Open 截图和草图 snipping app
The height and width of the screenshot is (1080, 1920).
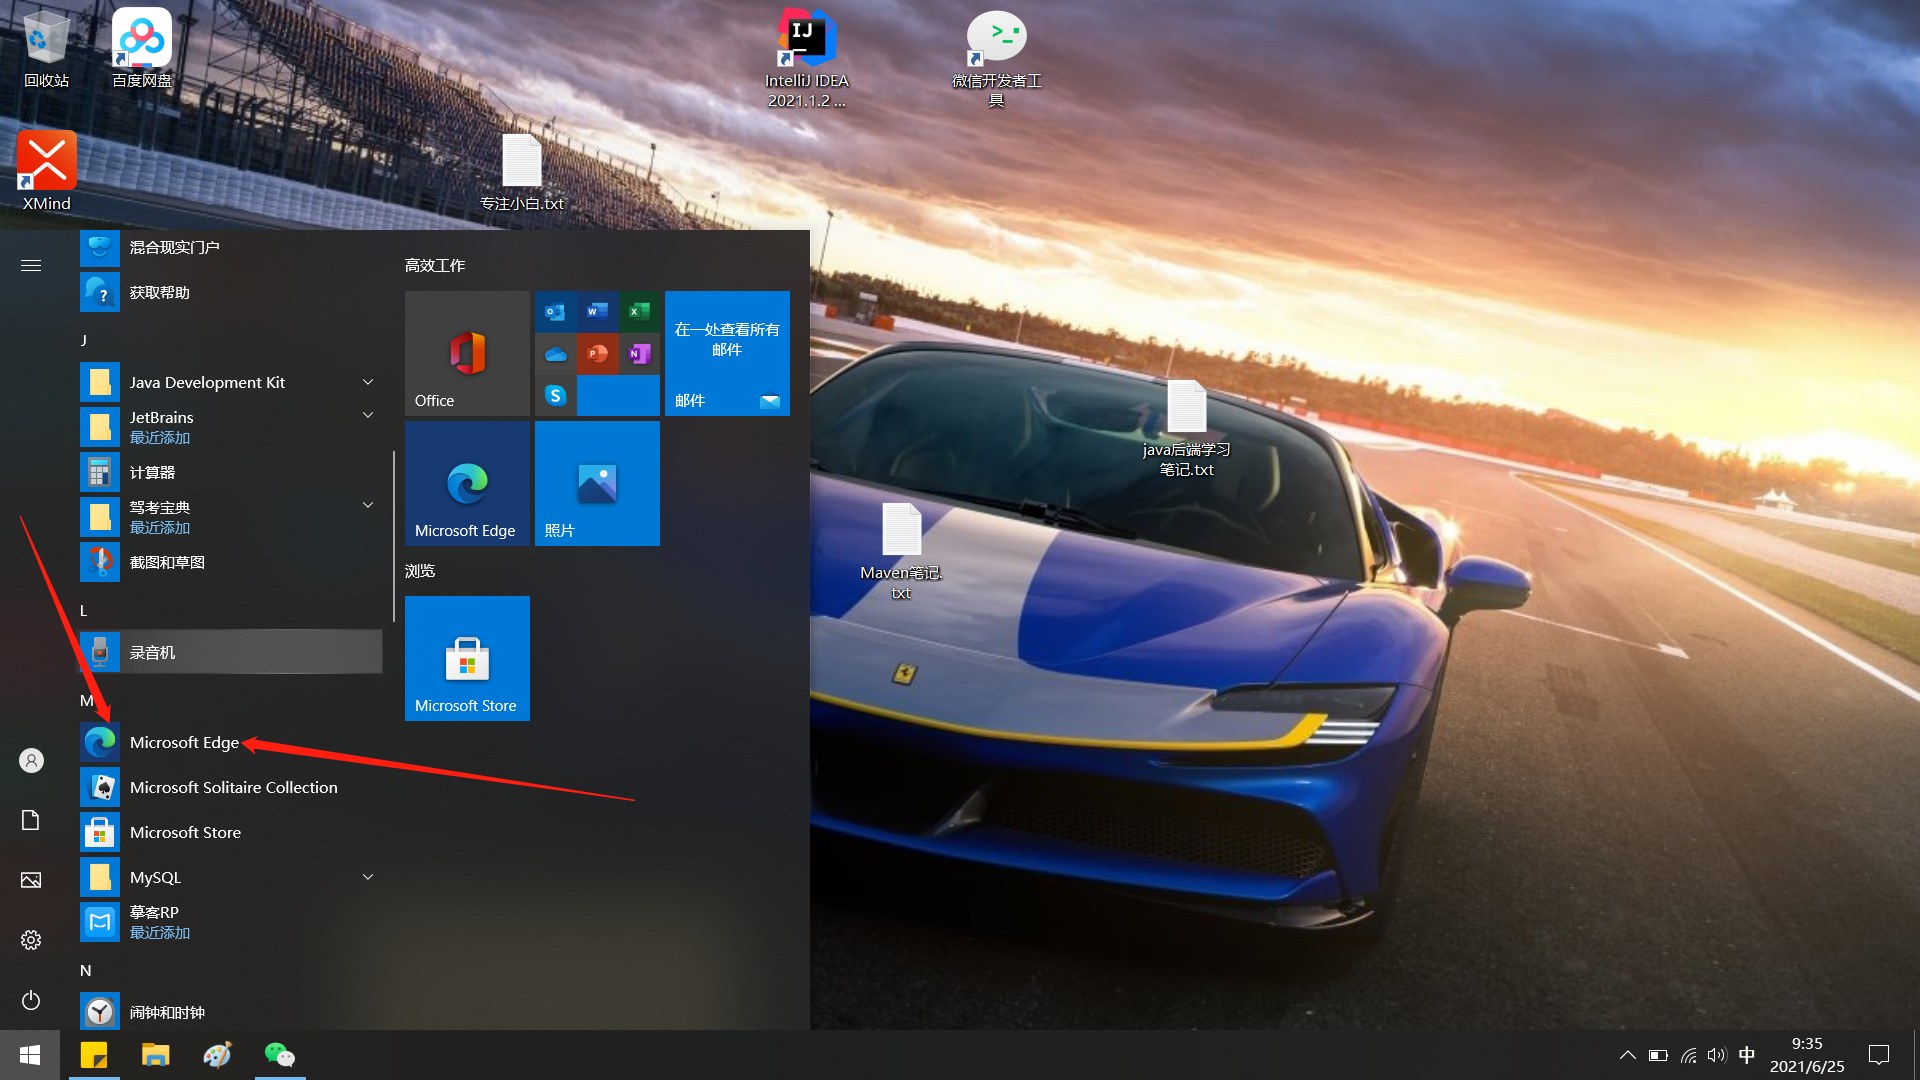pos(167,562)
